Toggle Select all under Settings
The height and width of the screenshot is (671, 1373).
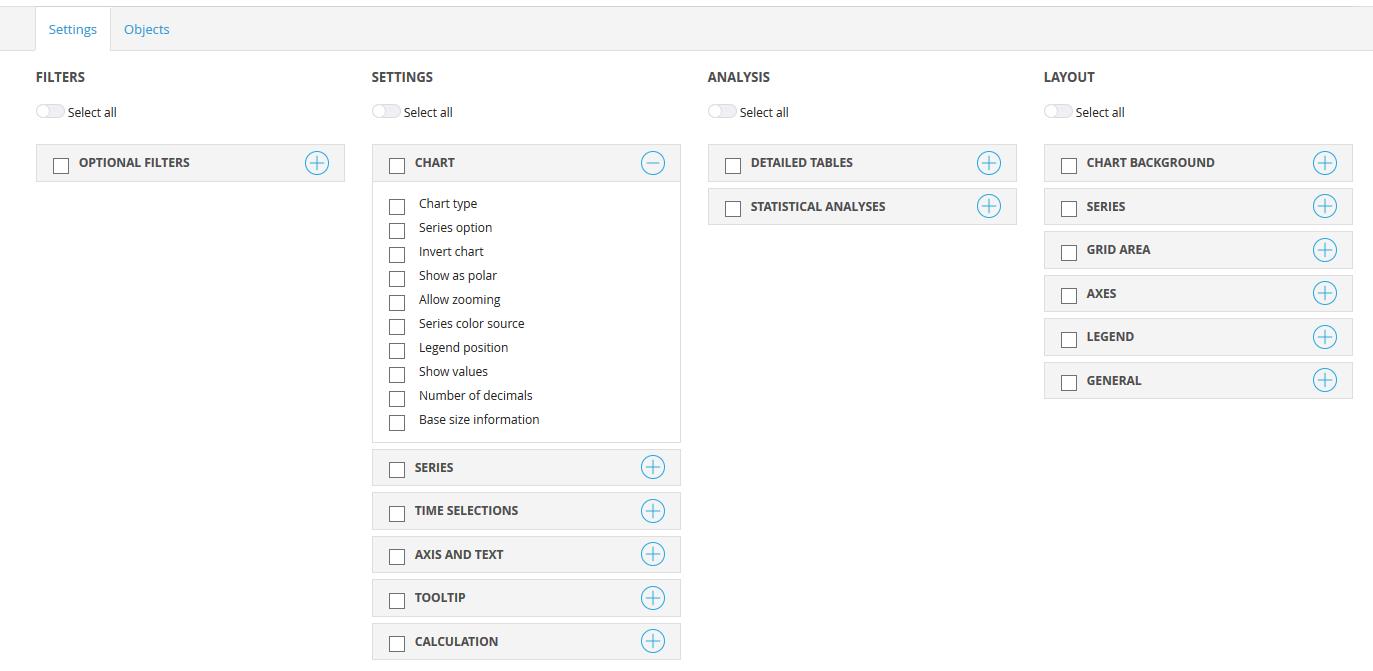tap(386, 111)
